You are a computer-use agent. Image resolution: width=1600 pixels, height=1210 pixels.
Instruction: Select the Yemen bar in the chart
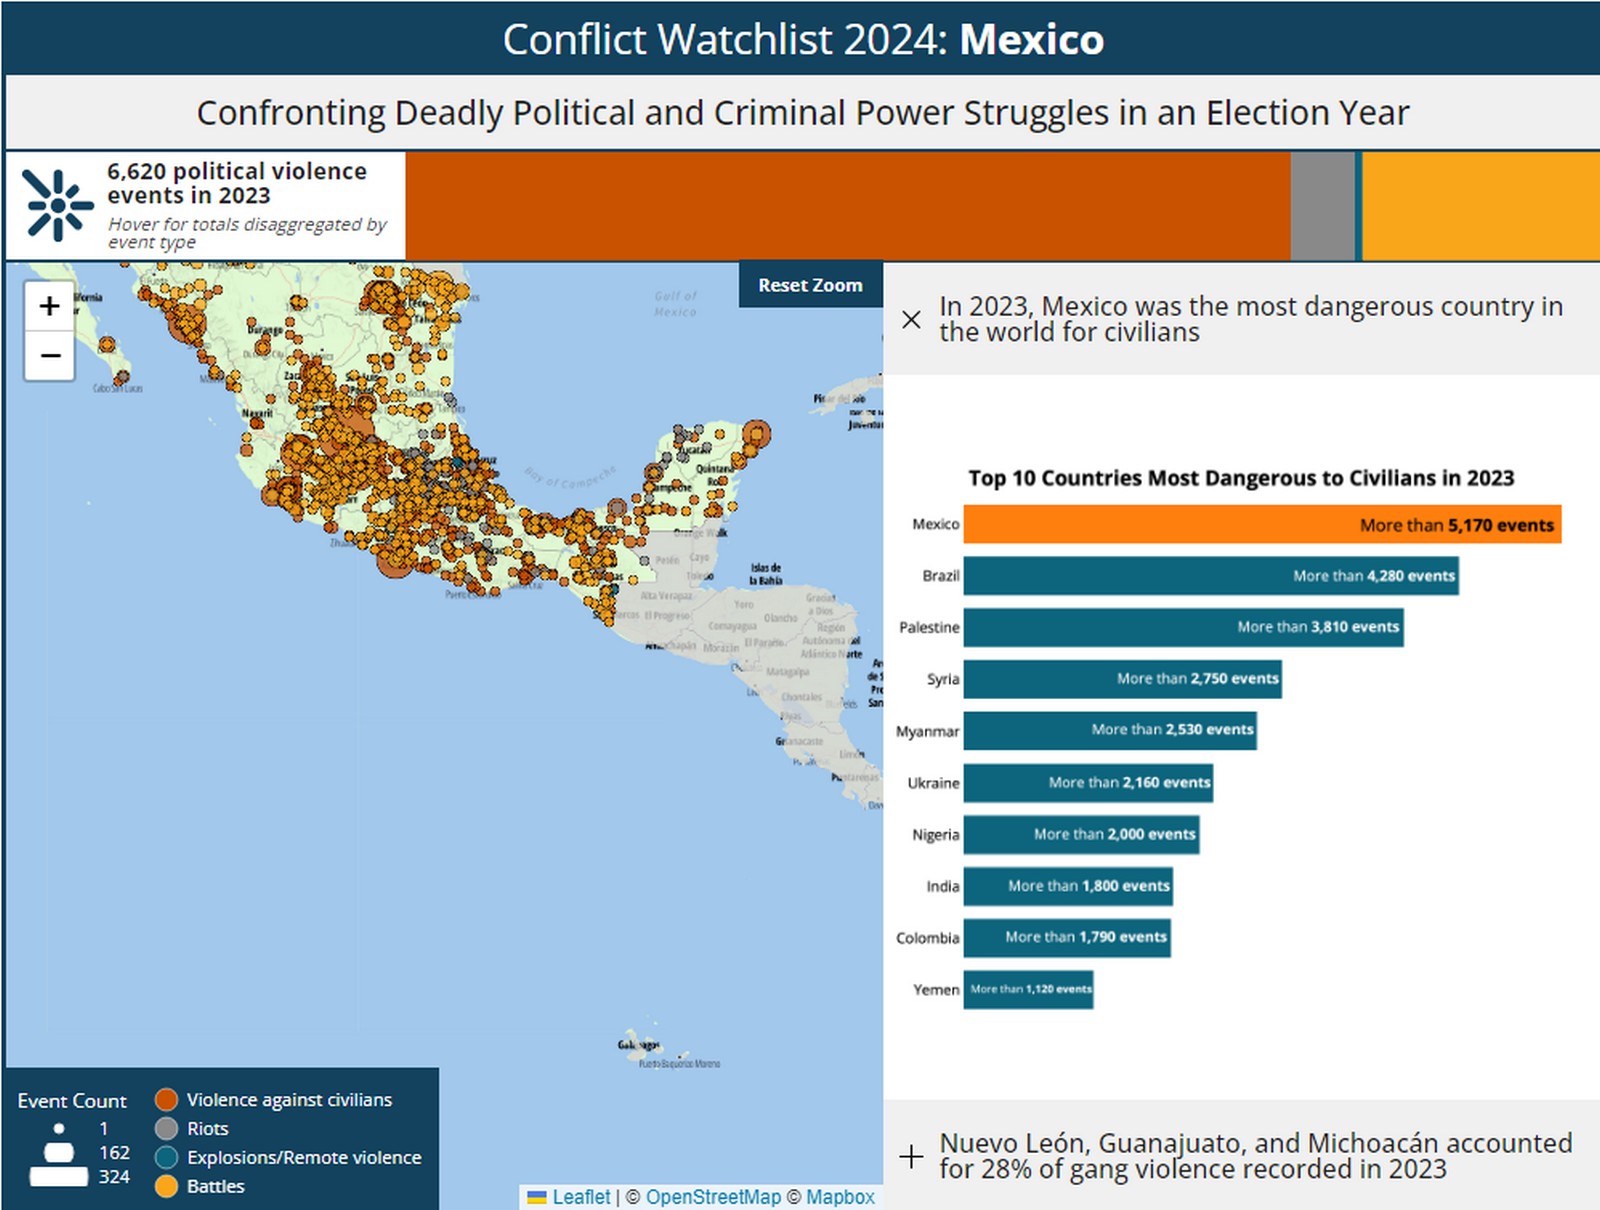(1028, 990)
